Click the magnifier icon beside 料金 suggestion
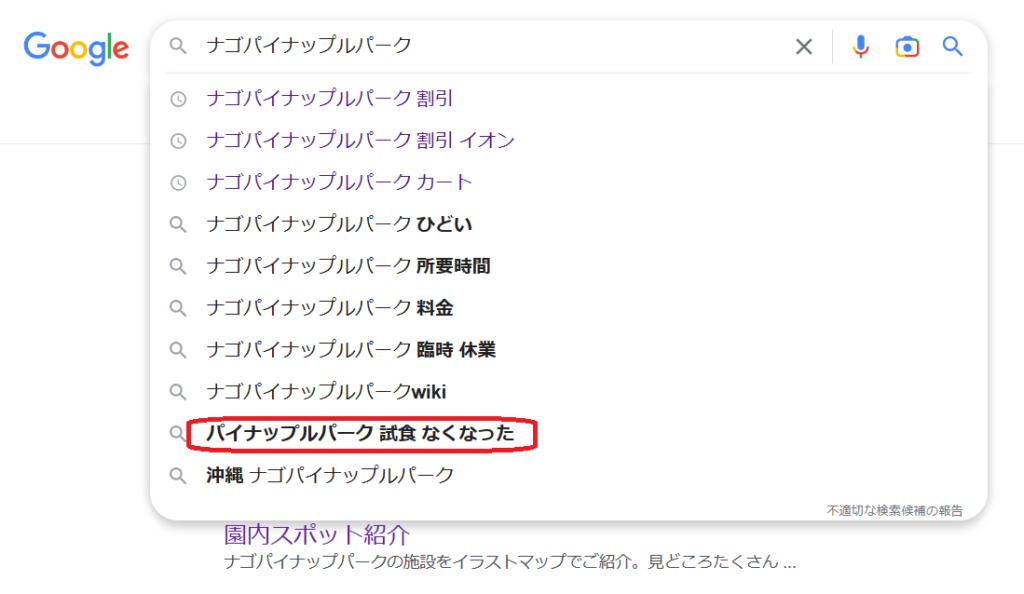This screenshot has width=1024, height=594. tap(178, 308)
